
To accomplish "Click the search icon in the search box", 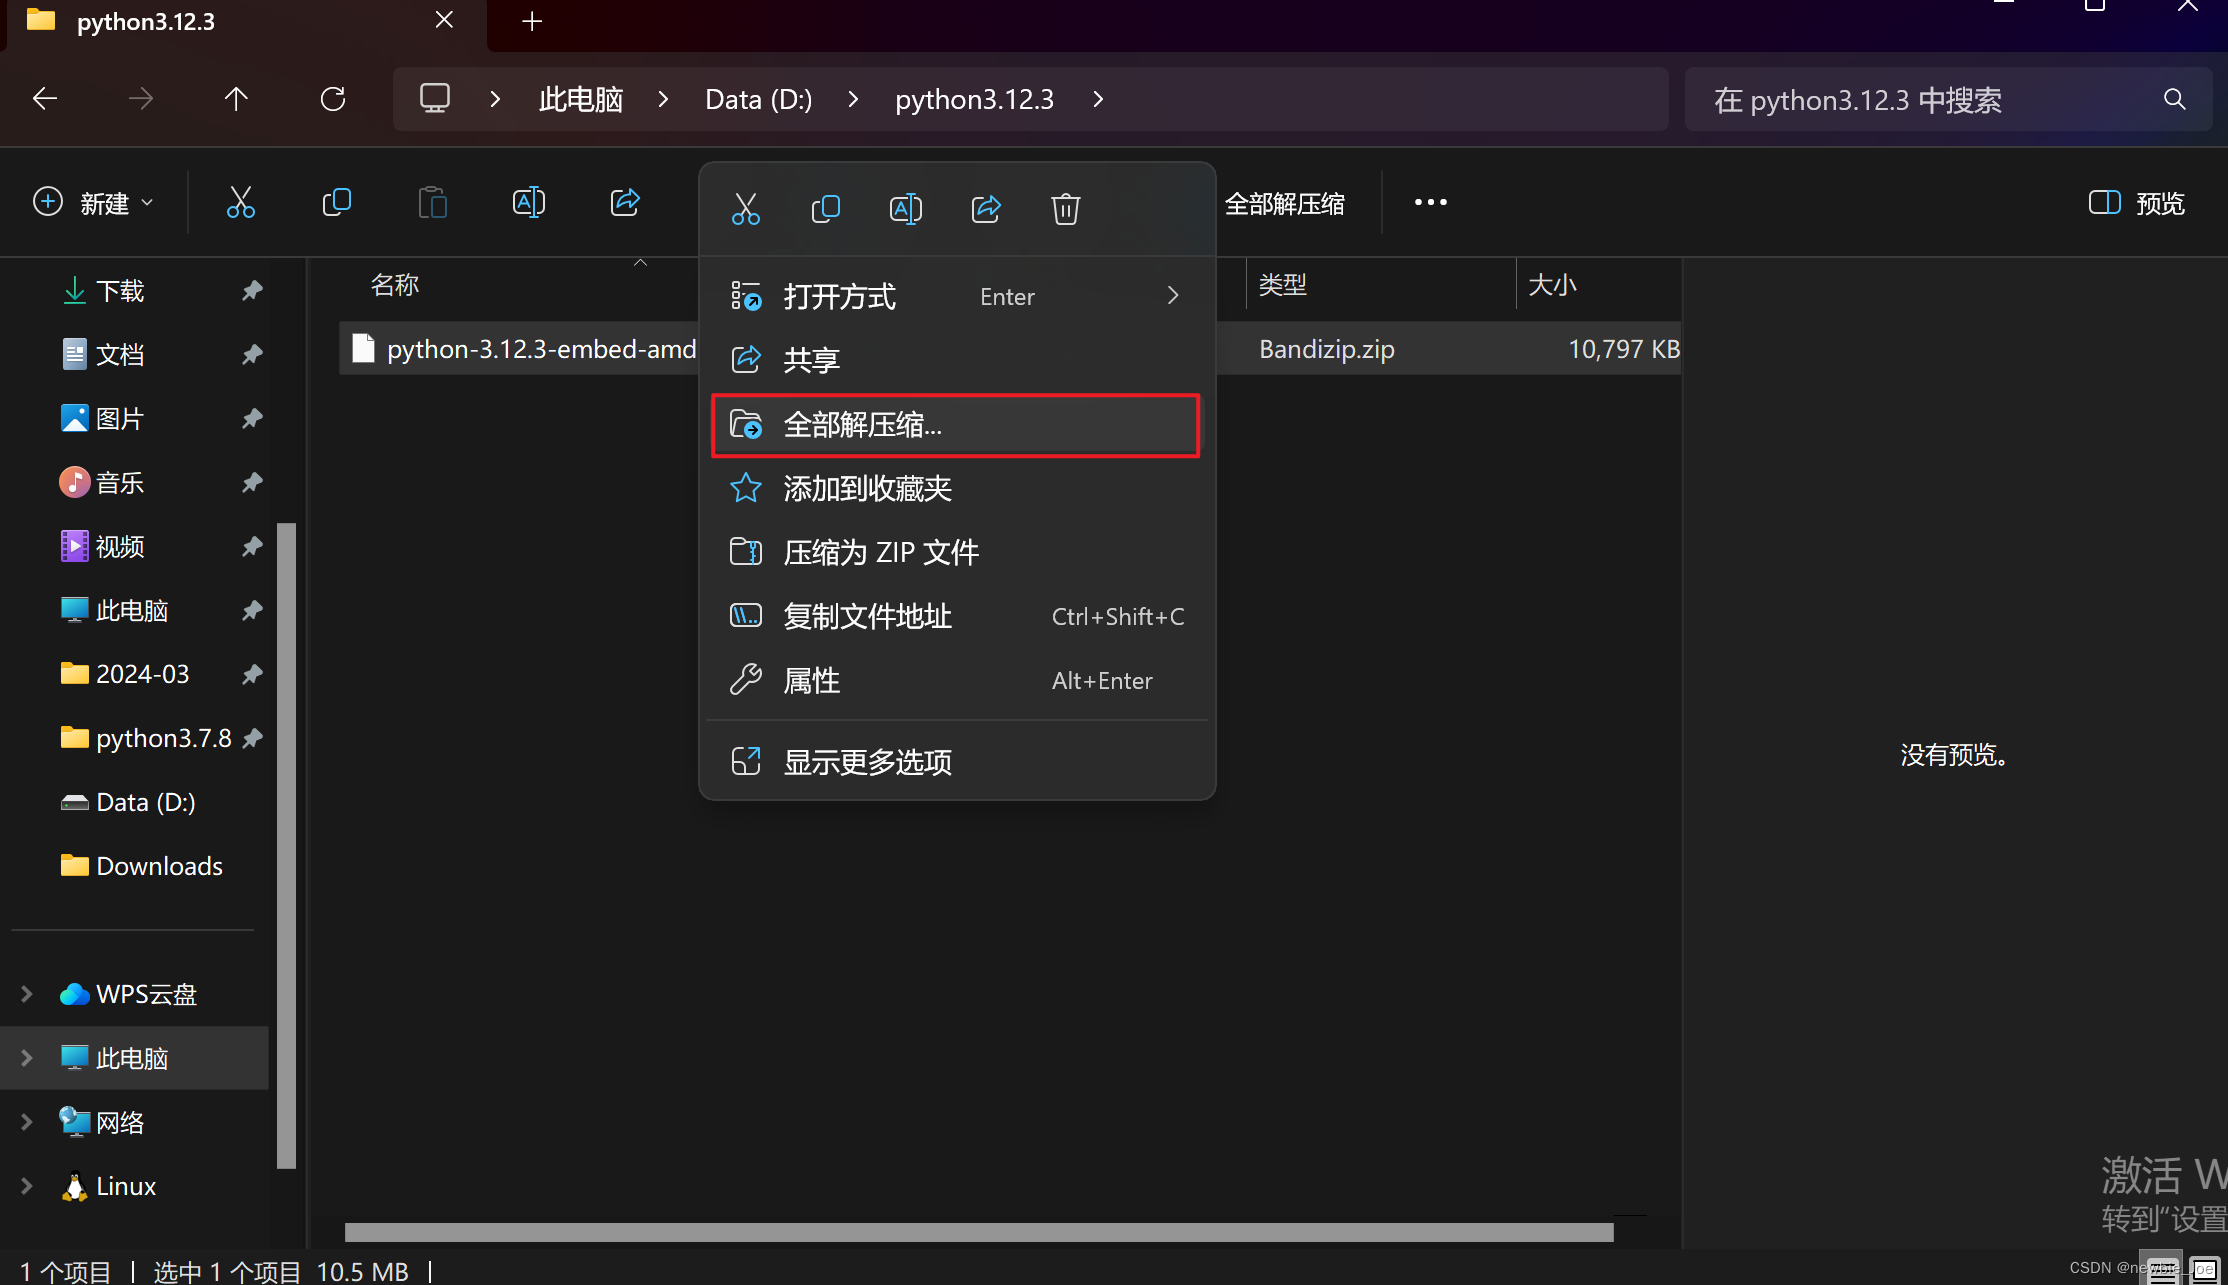I will click(x=2174, y=99).
